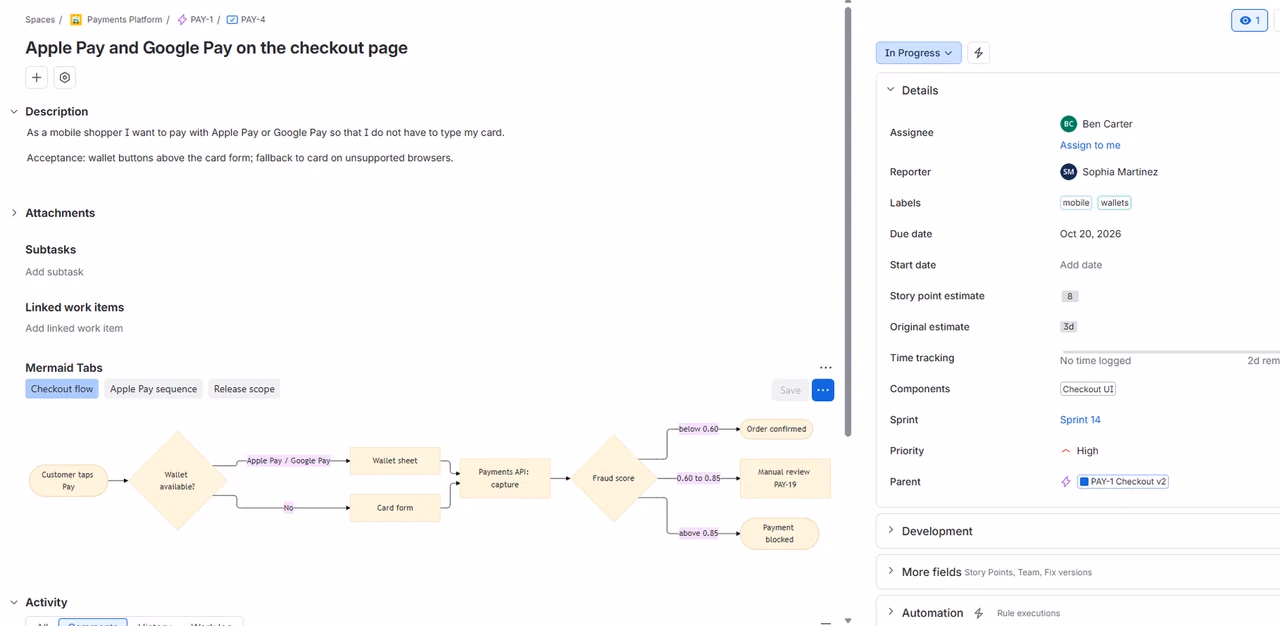This screenshot has width=1280, height=626.
Task: Expand the Attachments section
Action: (14, 213)
